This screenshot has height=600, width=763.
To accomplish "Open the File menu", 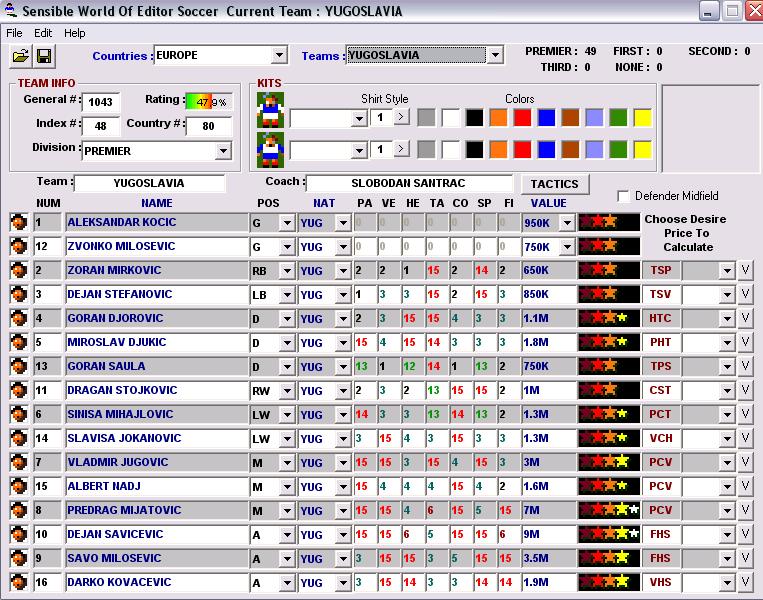I will coord(14,33).
